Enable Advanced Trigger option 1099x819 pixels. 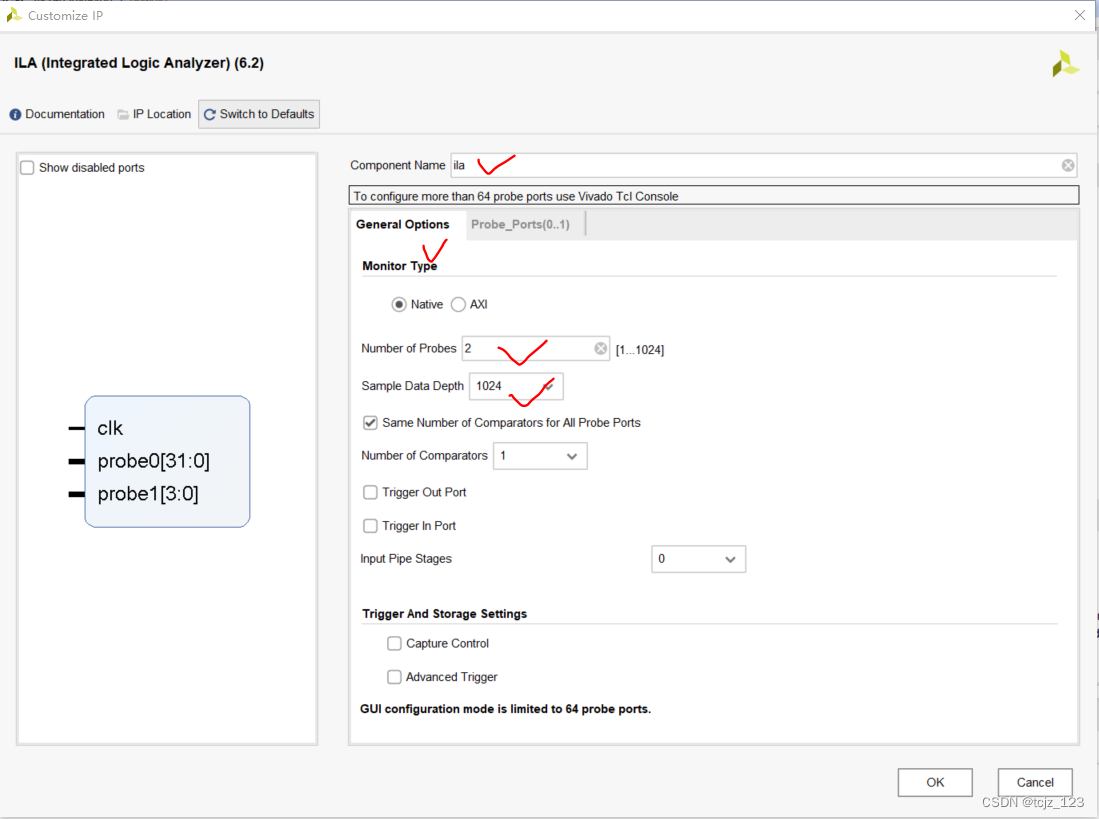tap(395, 677)
